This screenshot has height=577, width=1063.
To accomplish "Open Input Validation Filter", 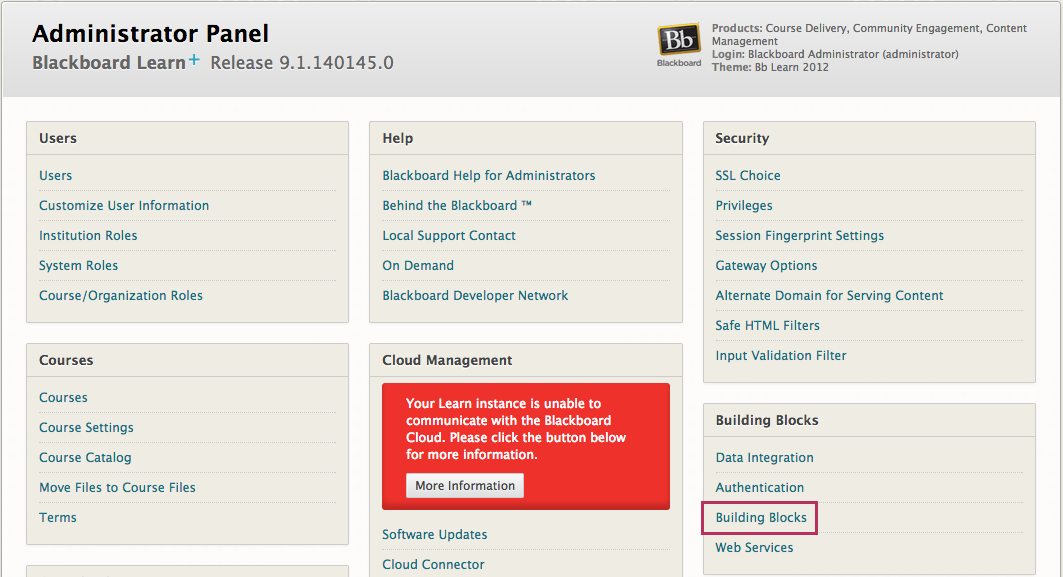I will coord(781,355).
